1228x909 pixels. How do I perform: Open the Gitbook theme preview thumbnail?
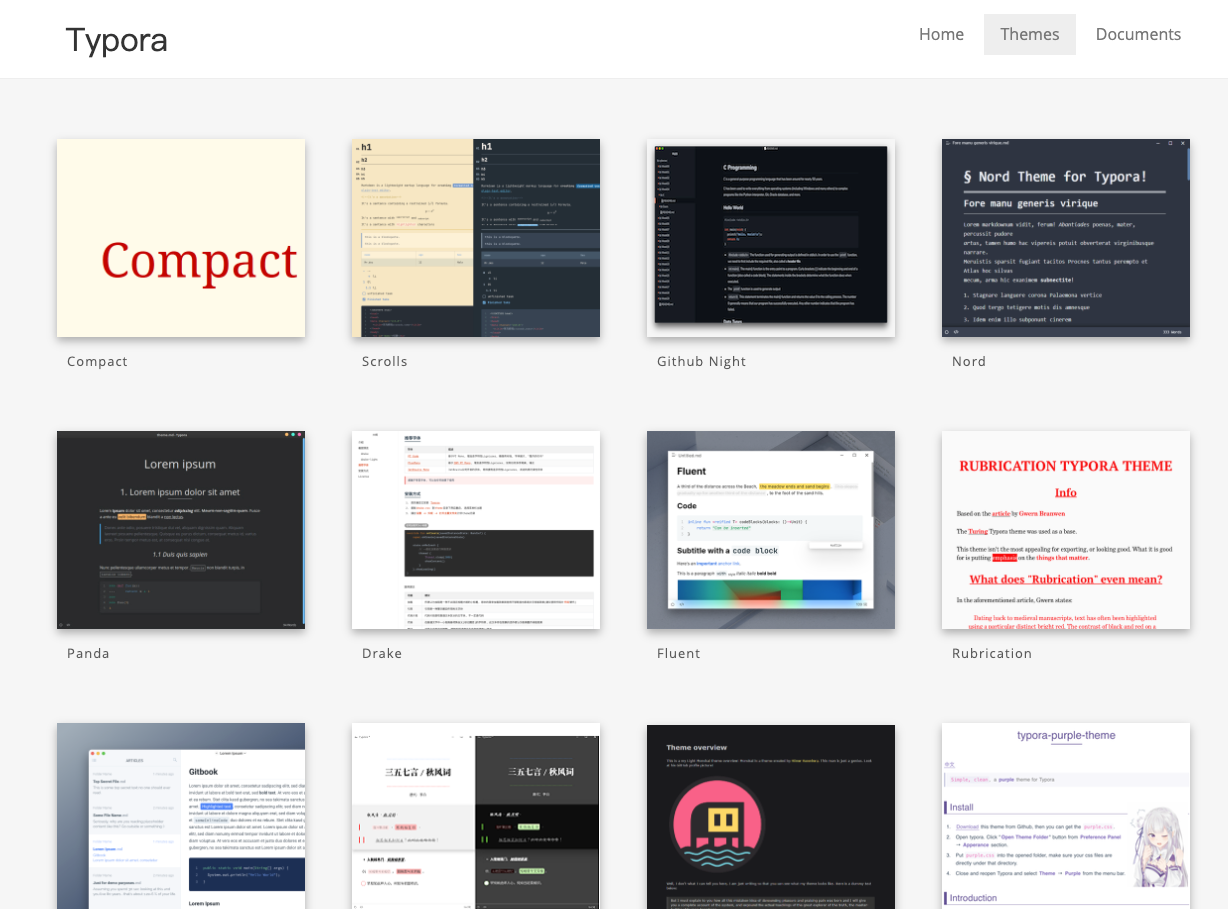click(181, 816)
